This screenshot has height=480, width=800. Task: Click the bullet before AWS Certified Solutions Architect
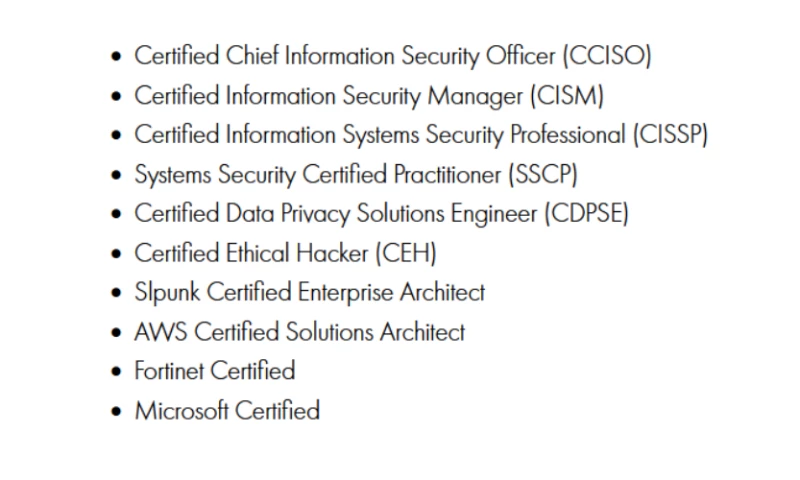pyautogui.click(x=117, y=332)
